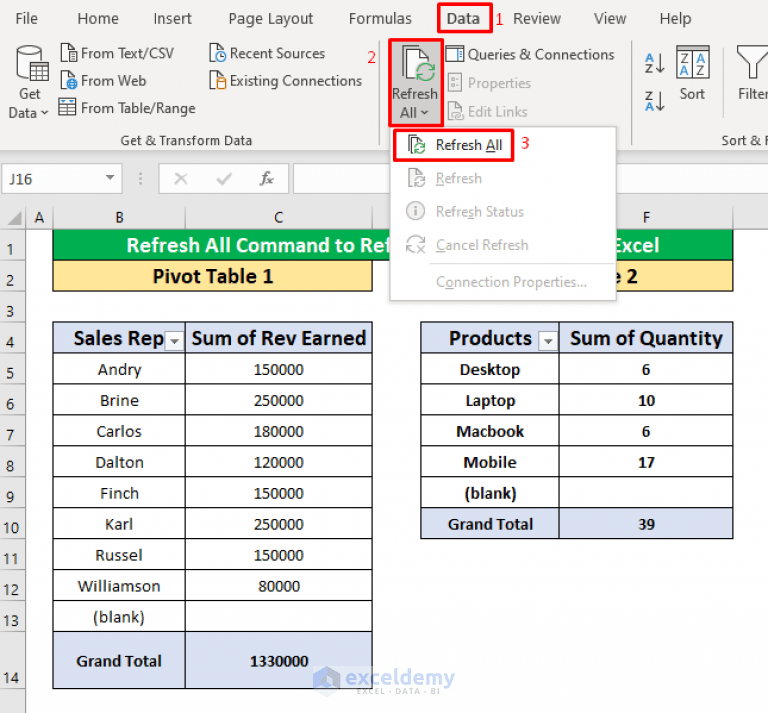
Task: Select the cell containing Williamson
Action: click(x=119, y=586)
